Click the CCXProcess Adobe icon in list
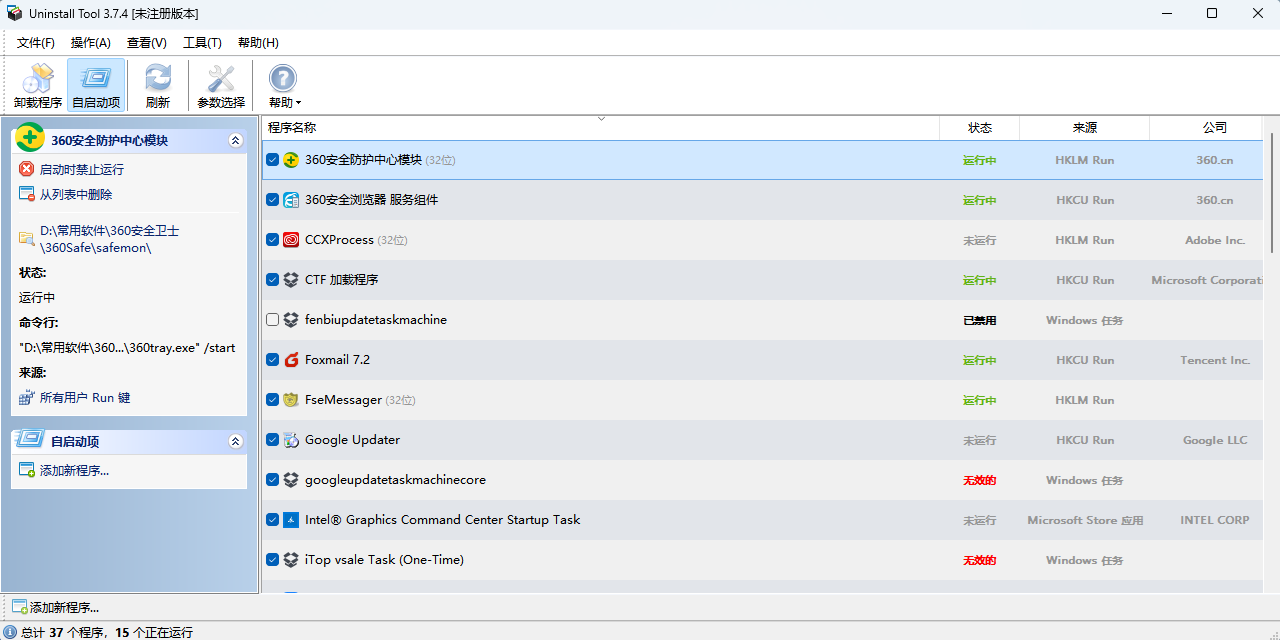Image resolution: width=1280 pixels, height=640 pixels. (x=291, y=240)
